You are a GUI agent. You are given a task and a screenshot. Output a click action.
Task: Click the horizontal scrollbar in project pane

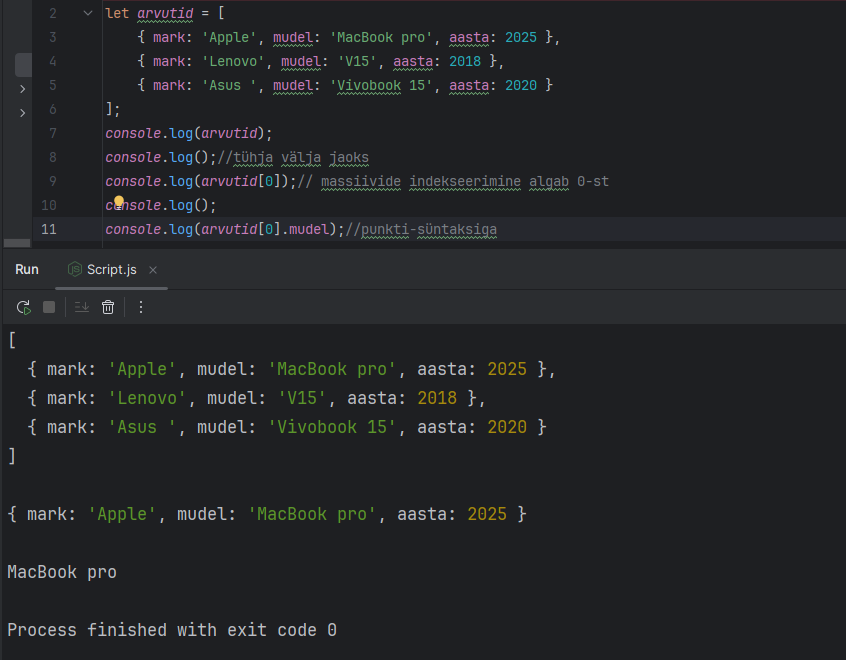coord(16,243)
